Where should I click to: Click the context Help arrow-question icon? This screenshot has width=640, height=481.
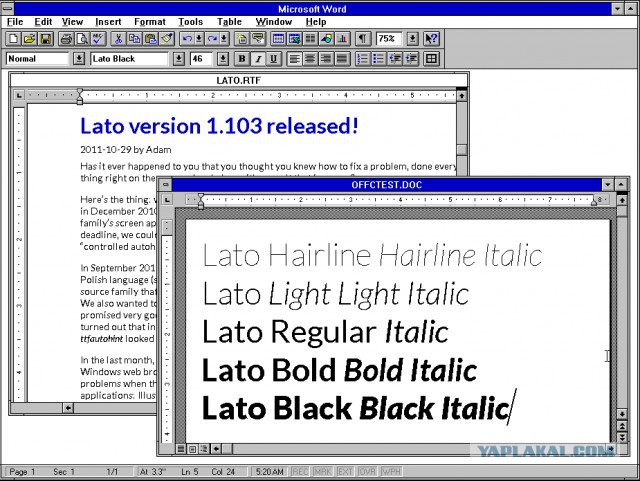(x=431, y=39)
